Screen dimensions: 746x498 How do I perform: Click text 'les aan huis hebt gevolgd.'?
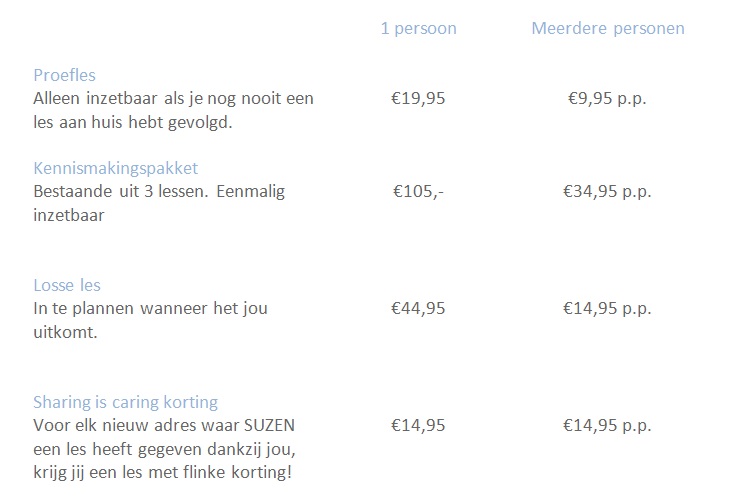[x=133, y=122]
